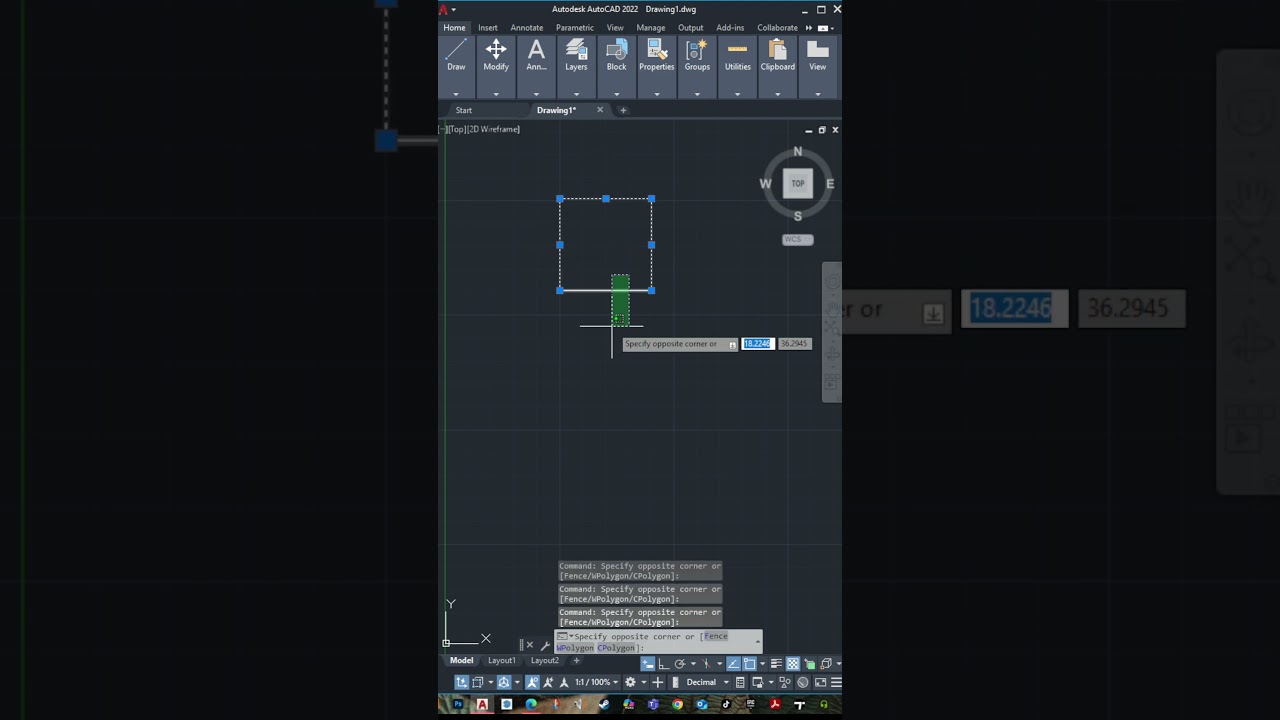This screenshot has height=720, width=1280.
Task: Expand the Properties panel dropdown arrow
Action: coord(657,94)
